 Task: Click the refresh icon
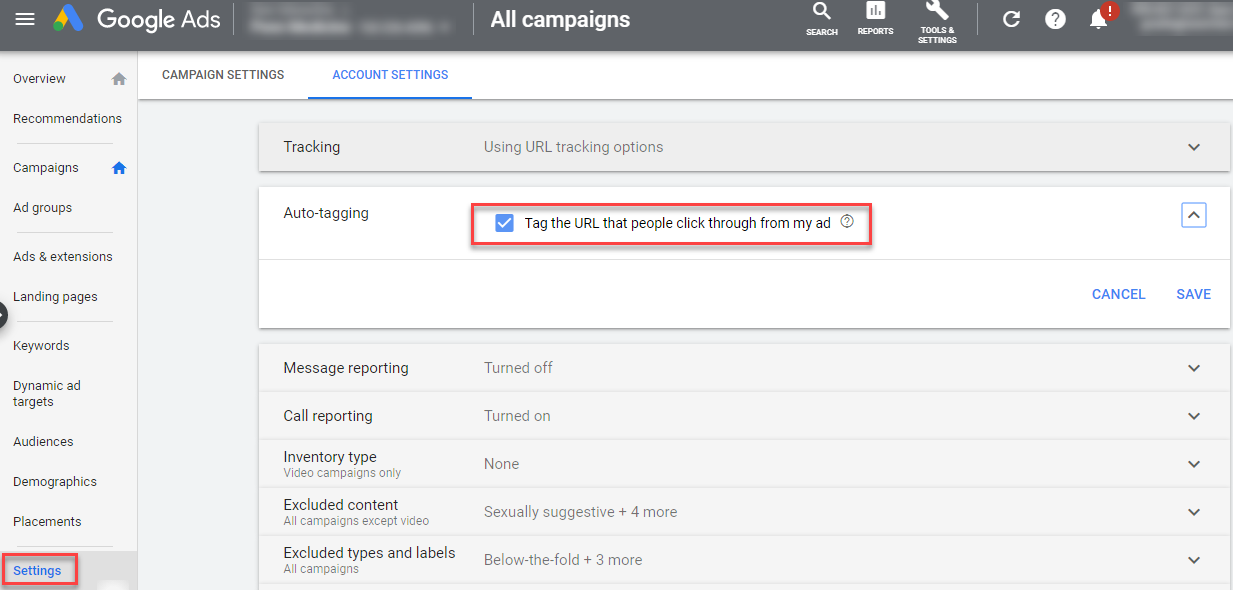[x=1011, y=18]
